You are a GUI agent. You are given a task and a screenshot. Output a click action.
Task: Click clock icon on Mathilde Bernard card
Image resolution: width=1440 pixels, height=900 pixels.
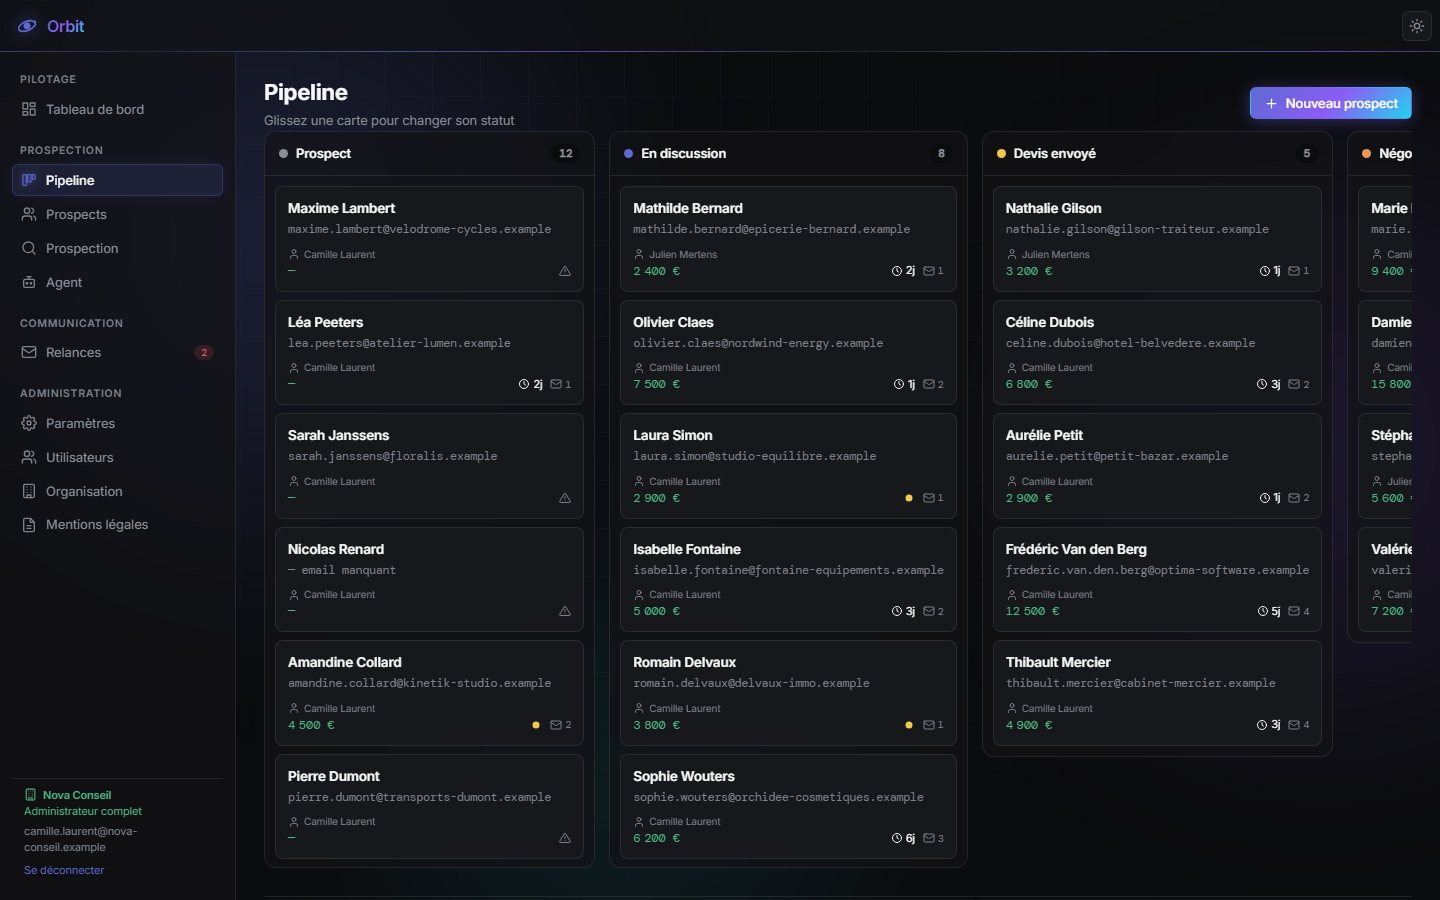point(897,271)
